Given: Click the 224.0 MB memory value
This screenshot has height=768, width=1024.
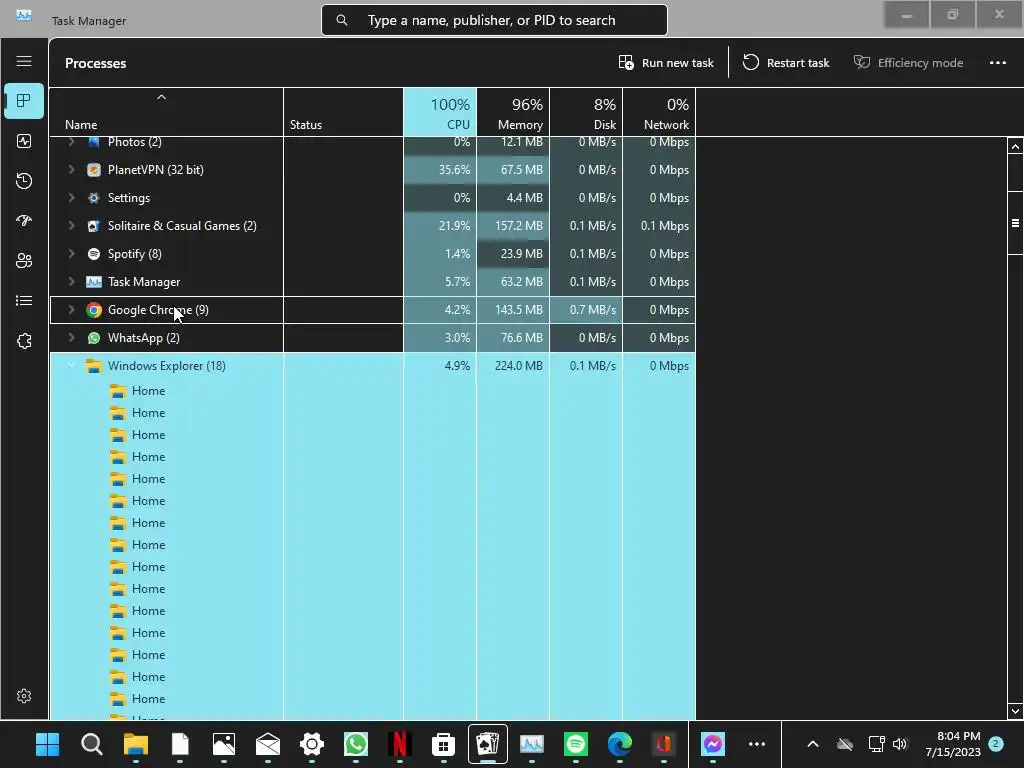Looking at the screenshot, I should click(x=519, y=366).
